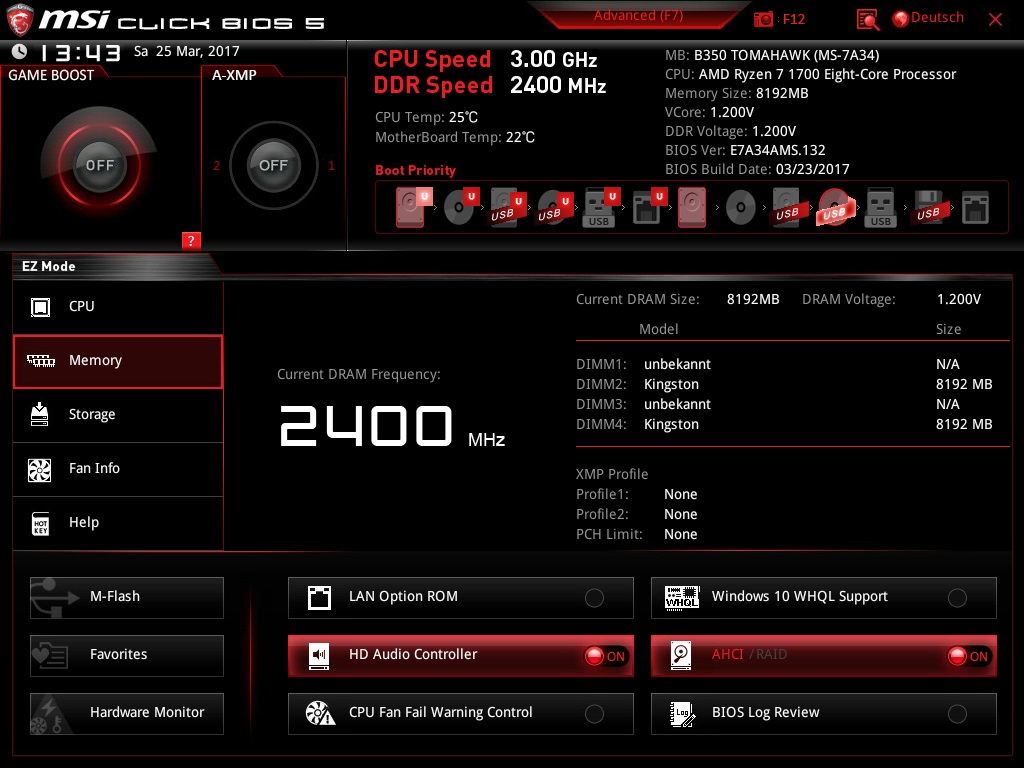The image size is (1024, 768).
Task: Enable the BIOS Log Review toggle
Action: 957,714
